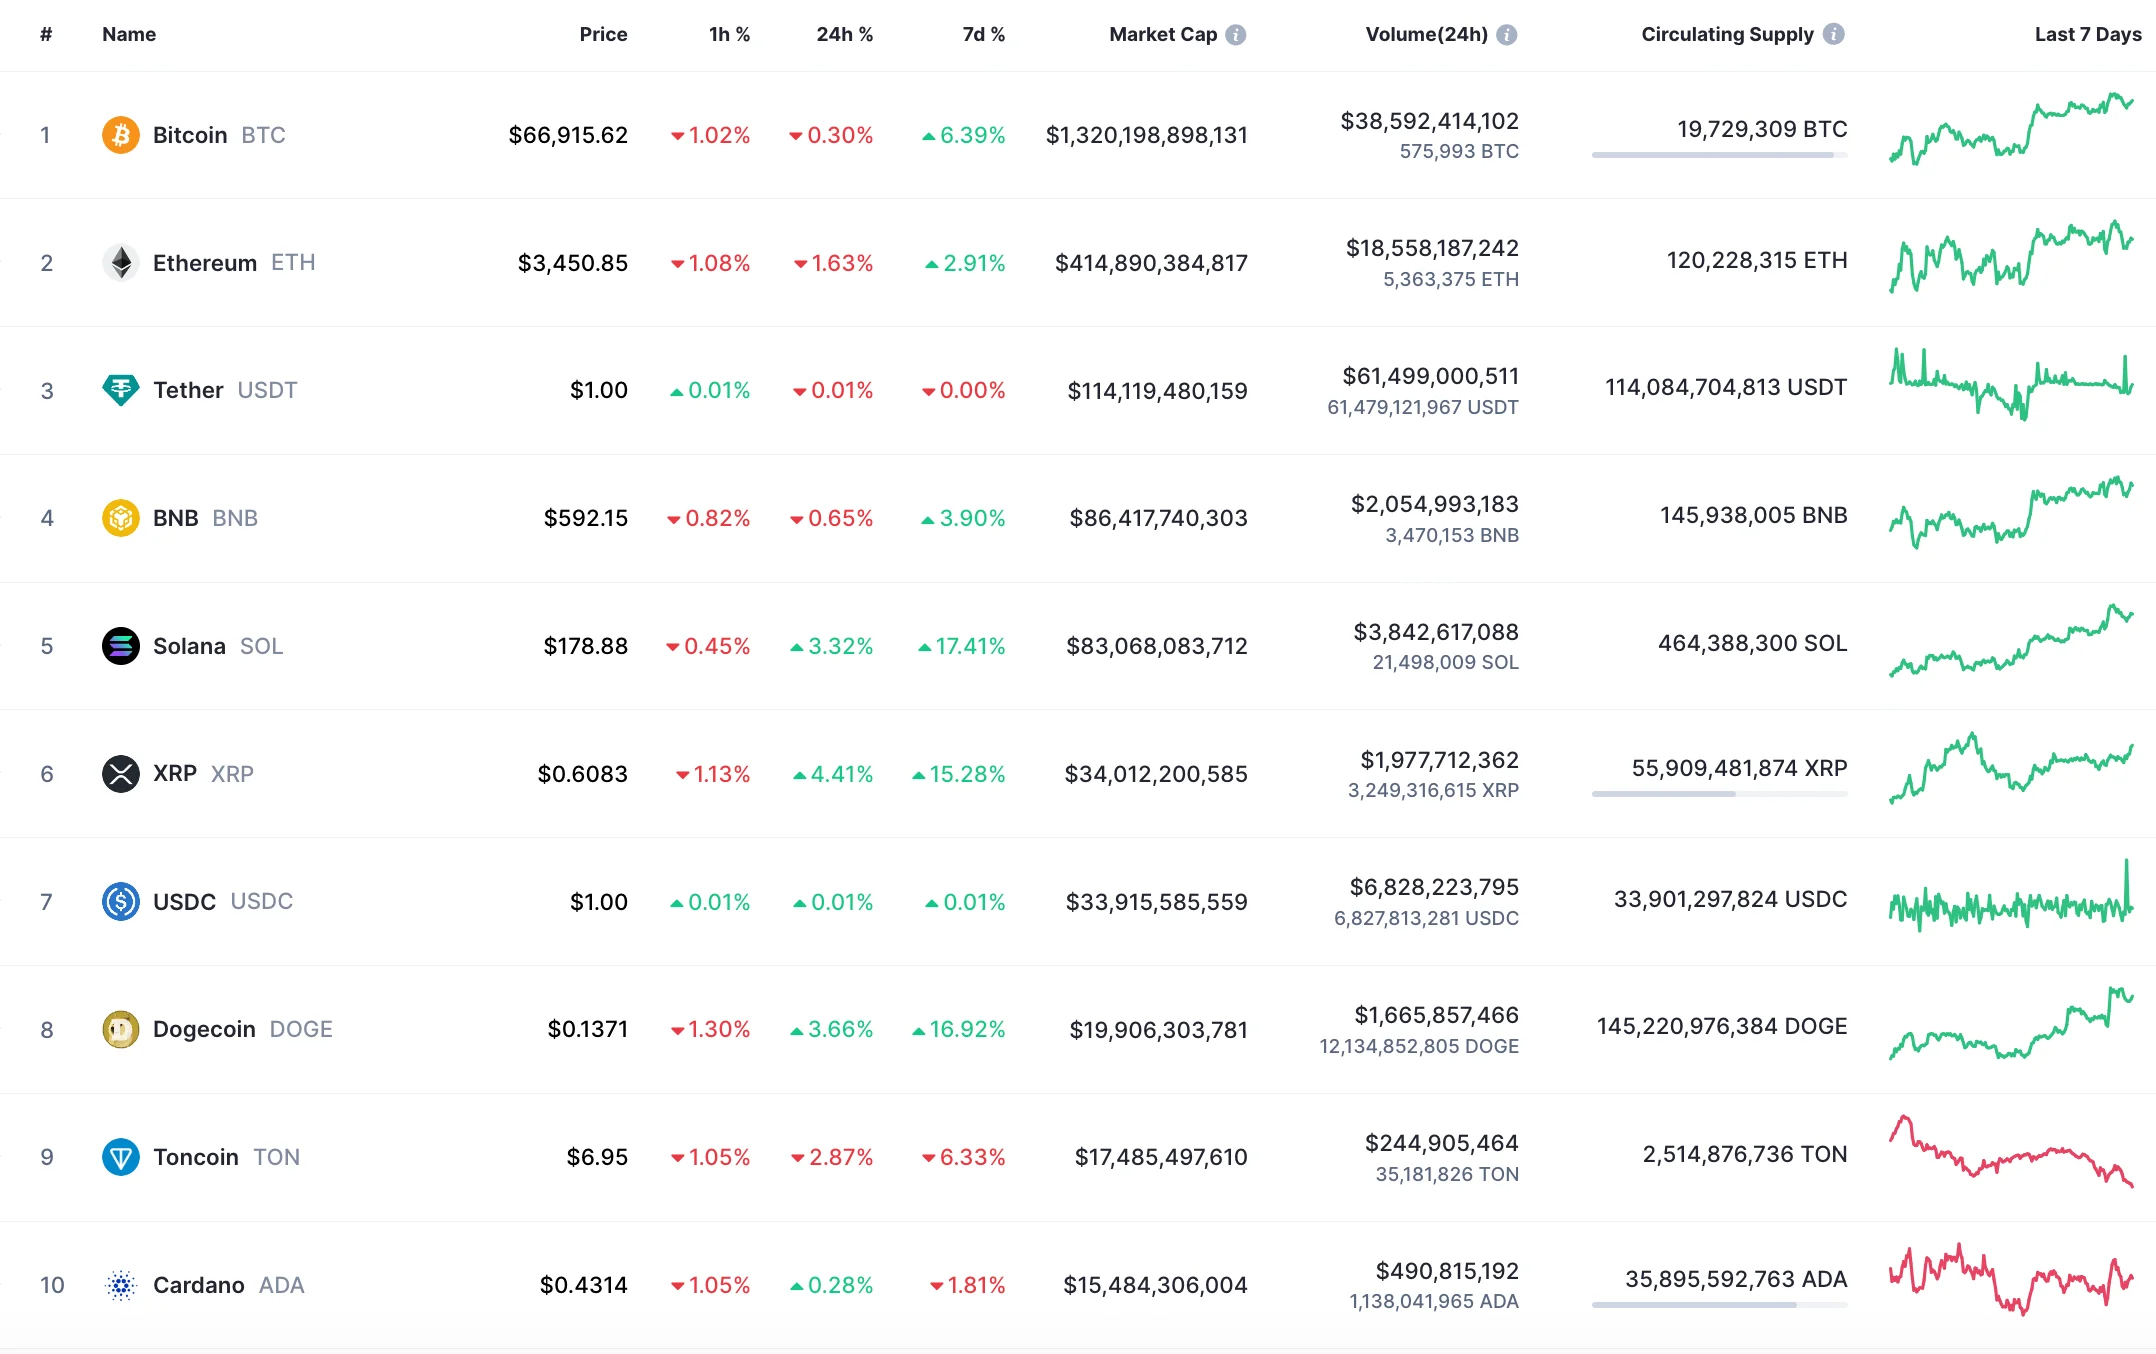Click the XRP black logo icon
The width and height of the screenshot is (2156, 1354).
(x=121, y=774)
